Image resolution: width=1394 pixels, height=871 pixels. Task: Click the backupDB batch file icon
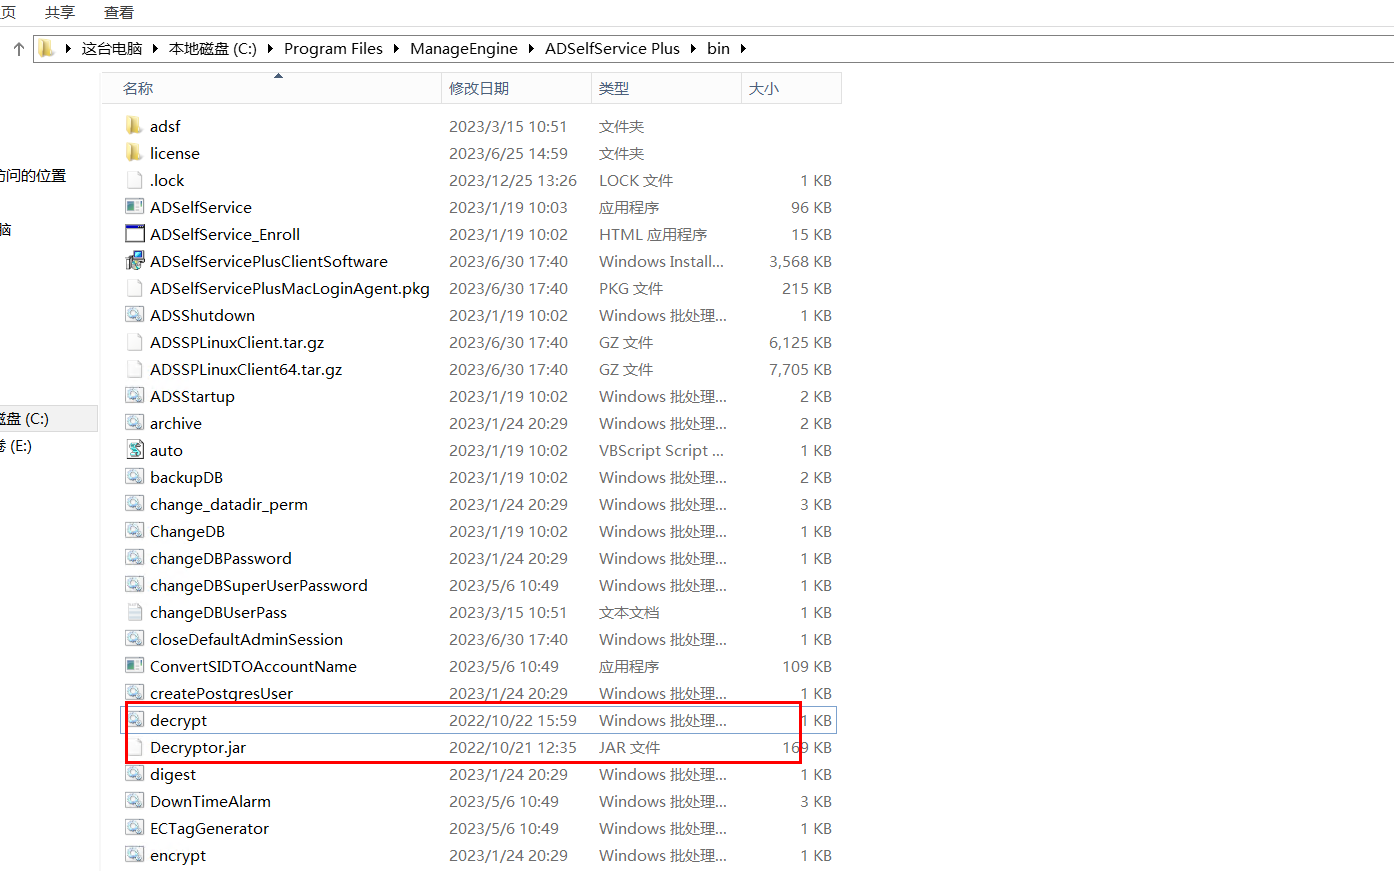click(134, 476)
